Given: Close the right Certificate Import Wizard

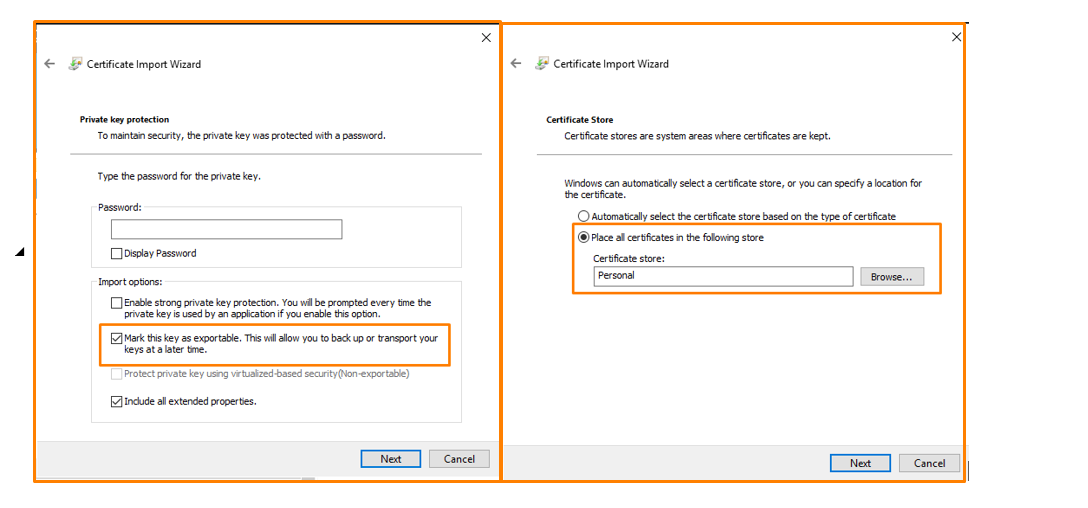Looking at the screenshot, I should [x=956, y=37].
